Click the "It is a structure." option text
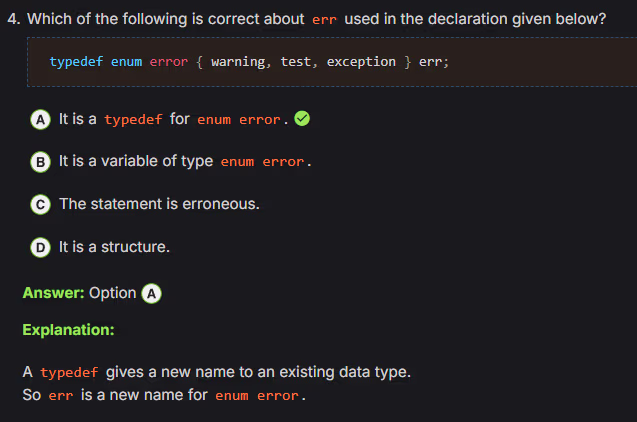Screen dimensions: 637x422 (114, 246)
